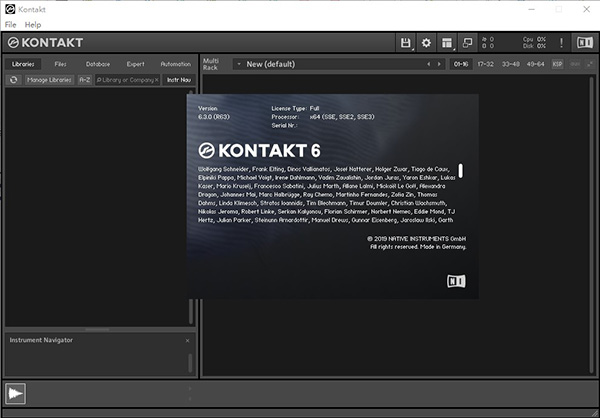Switch to the Database tab

click(98, 64)
